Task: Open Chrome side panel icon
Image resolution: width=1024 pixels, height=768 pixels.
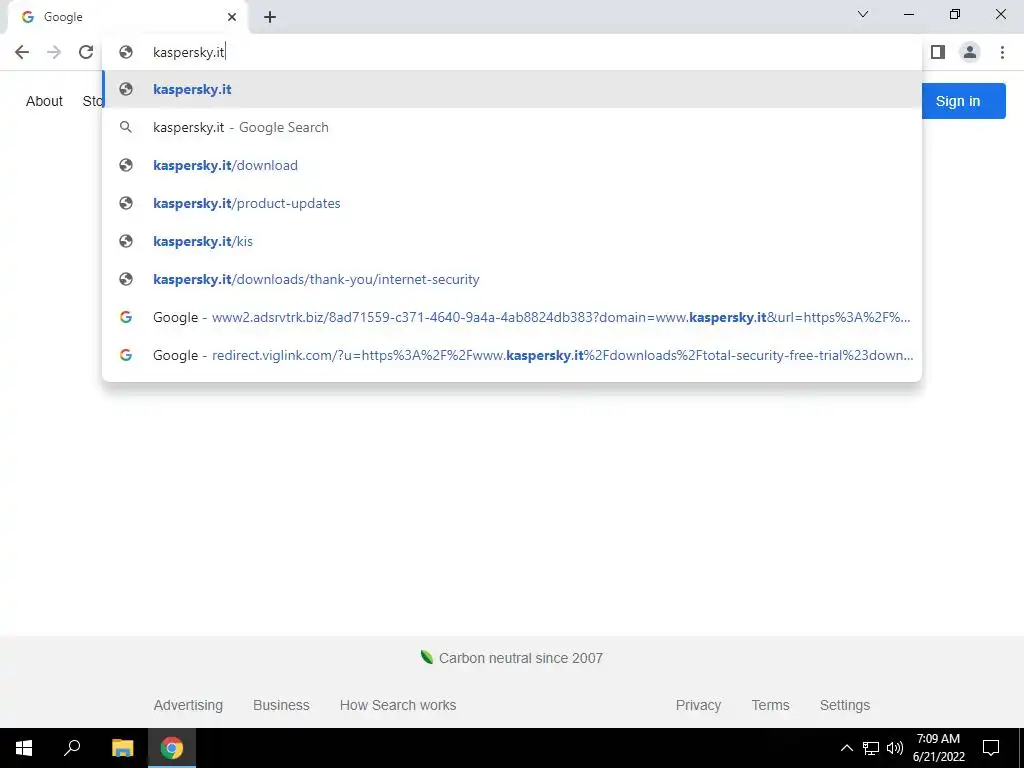Action: point(938,52)
